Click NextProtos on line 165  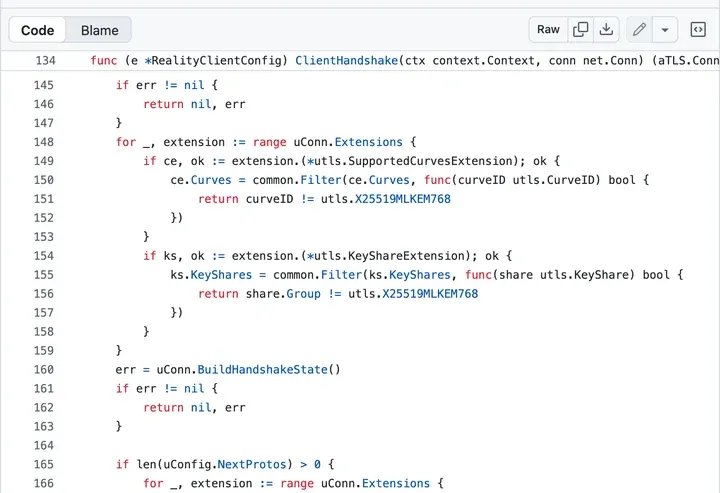(252, 464)
